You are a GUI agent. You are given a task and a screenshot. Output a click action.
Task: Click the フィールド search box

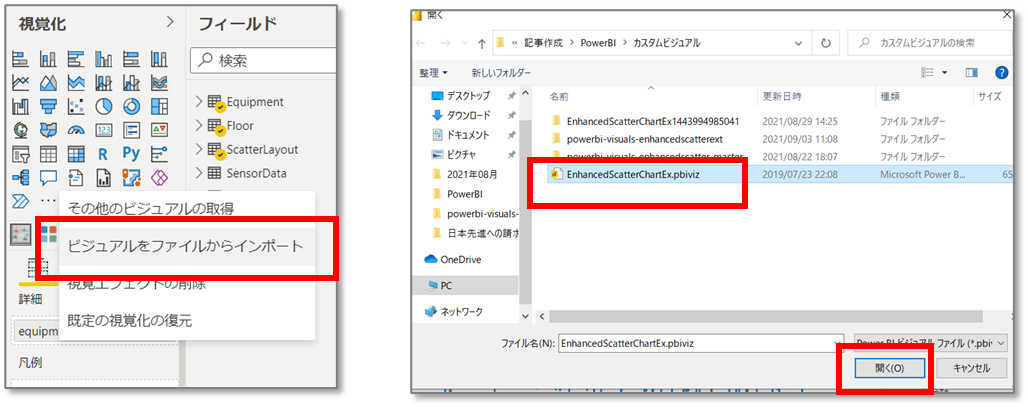(x=264, y=60)
